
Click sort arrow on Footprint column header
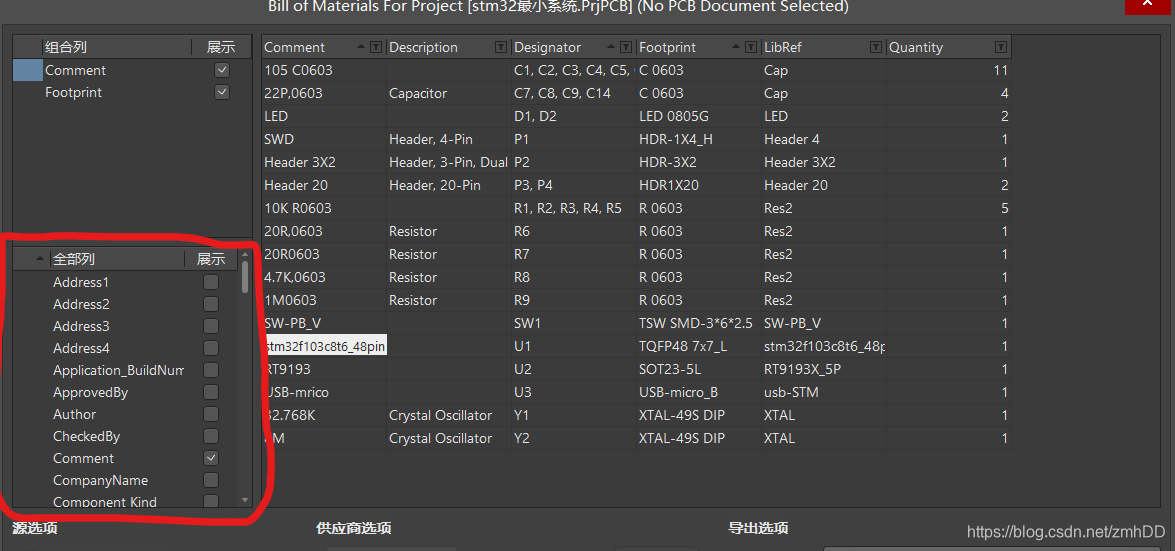tap(736, 48)
